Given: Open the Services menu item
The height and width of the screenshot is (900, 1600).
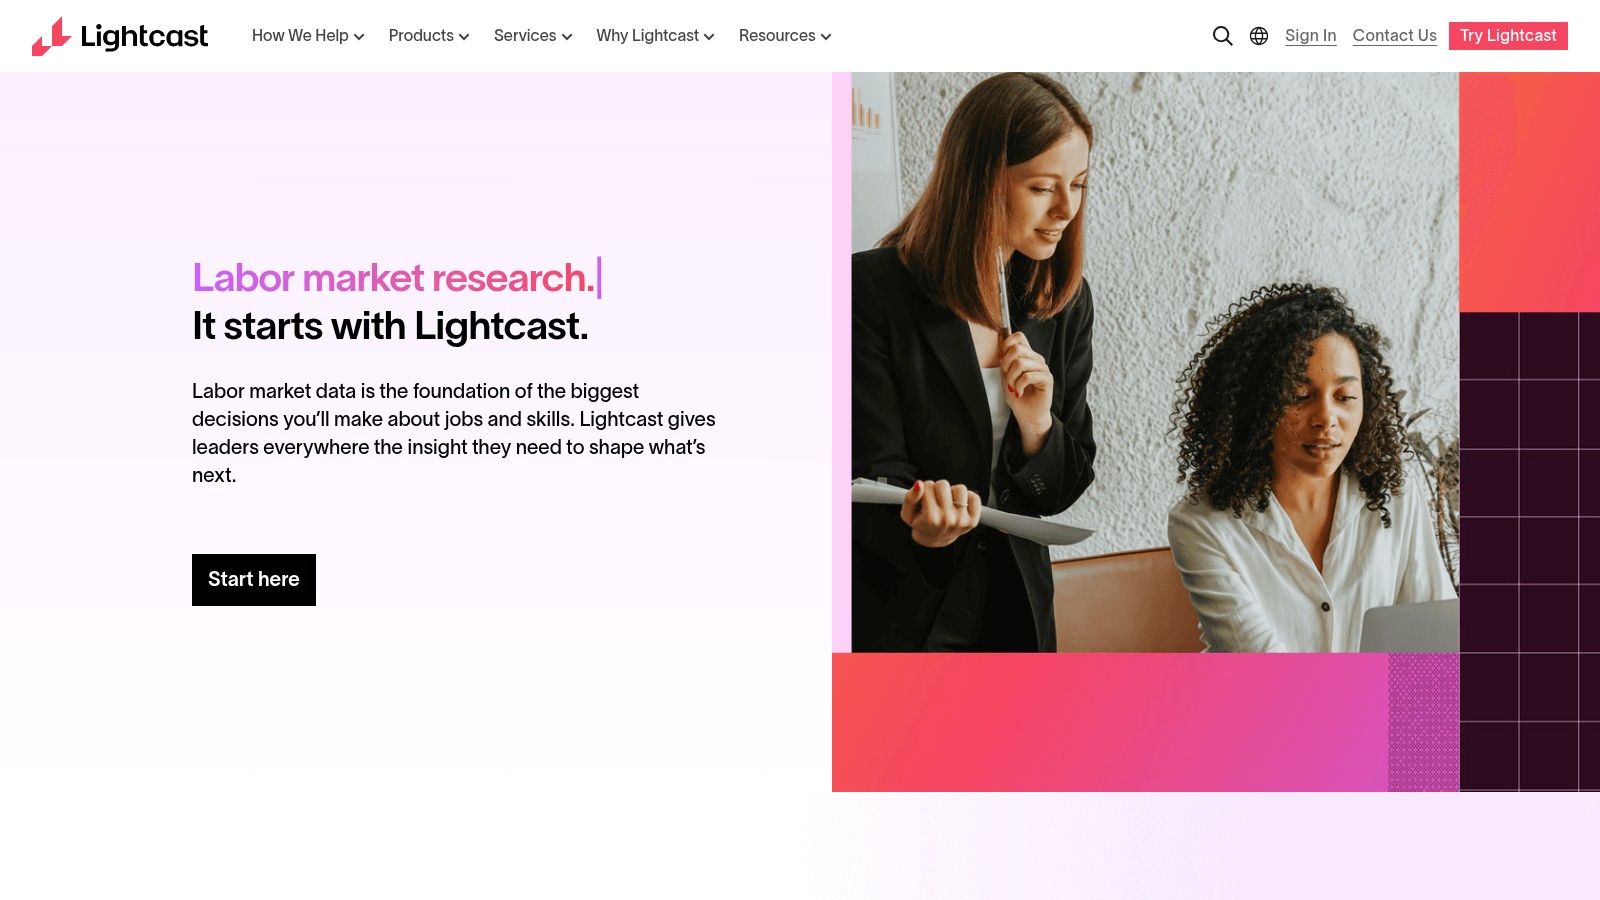Looking at the screenshot, I should pos(533,36).
